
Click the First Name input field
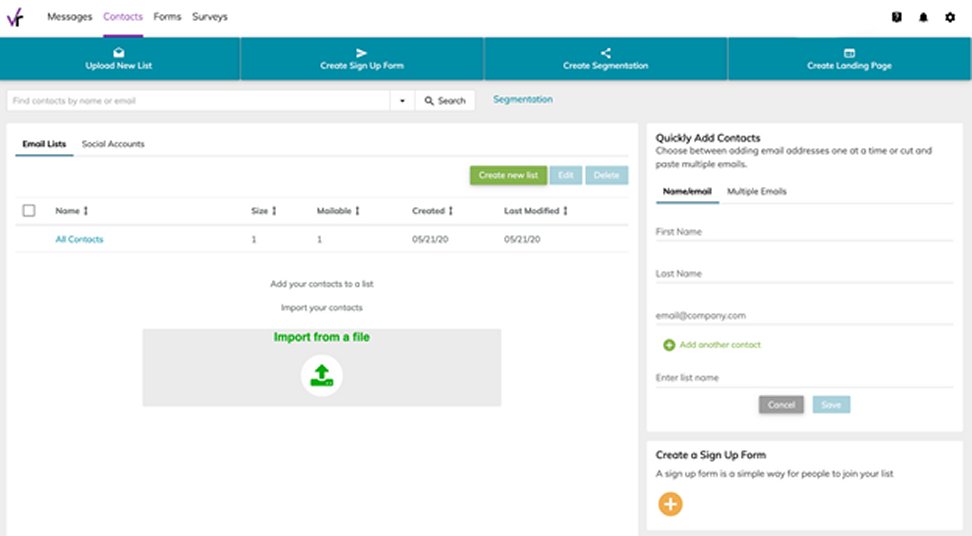click(804, 232)
